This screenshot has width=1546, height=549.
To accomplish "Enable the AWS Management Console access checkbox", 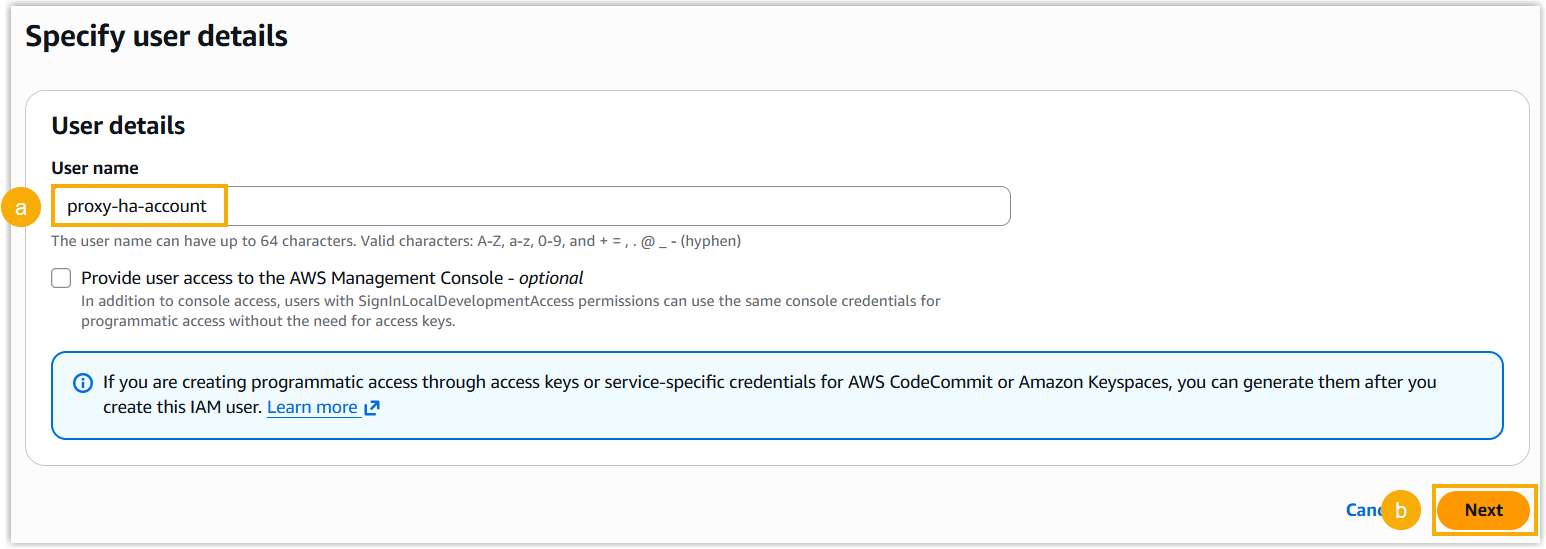I will pyautogui.click(x=62, y=278).
